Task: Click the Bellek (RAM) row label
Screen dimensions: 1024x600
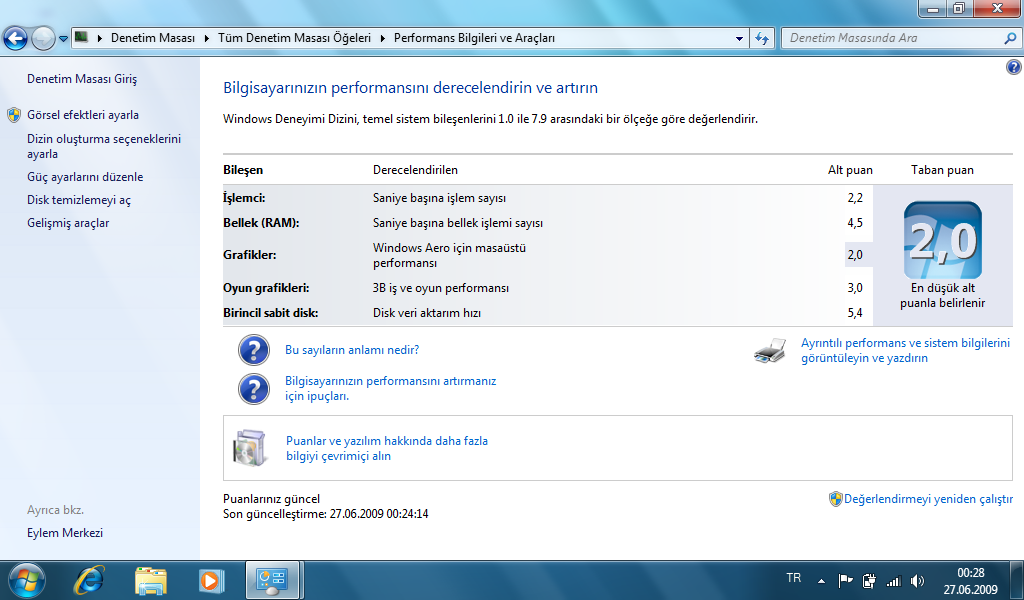Action: [261, 223]
